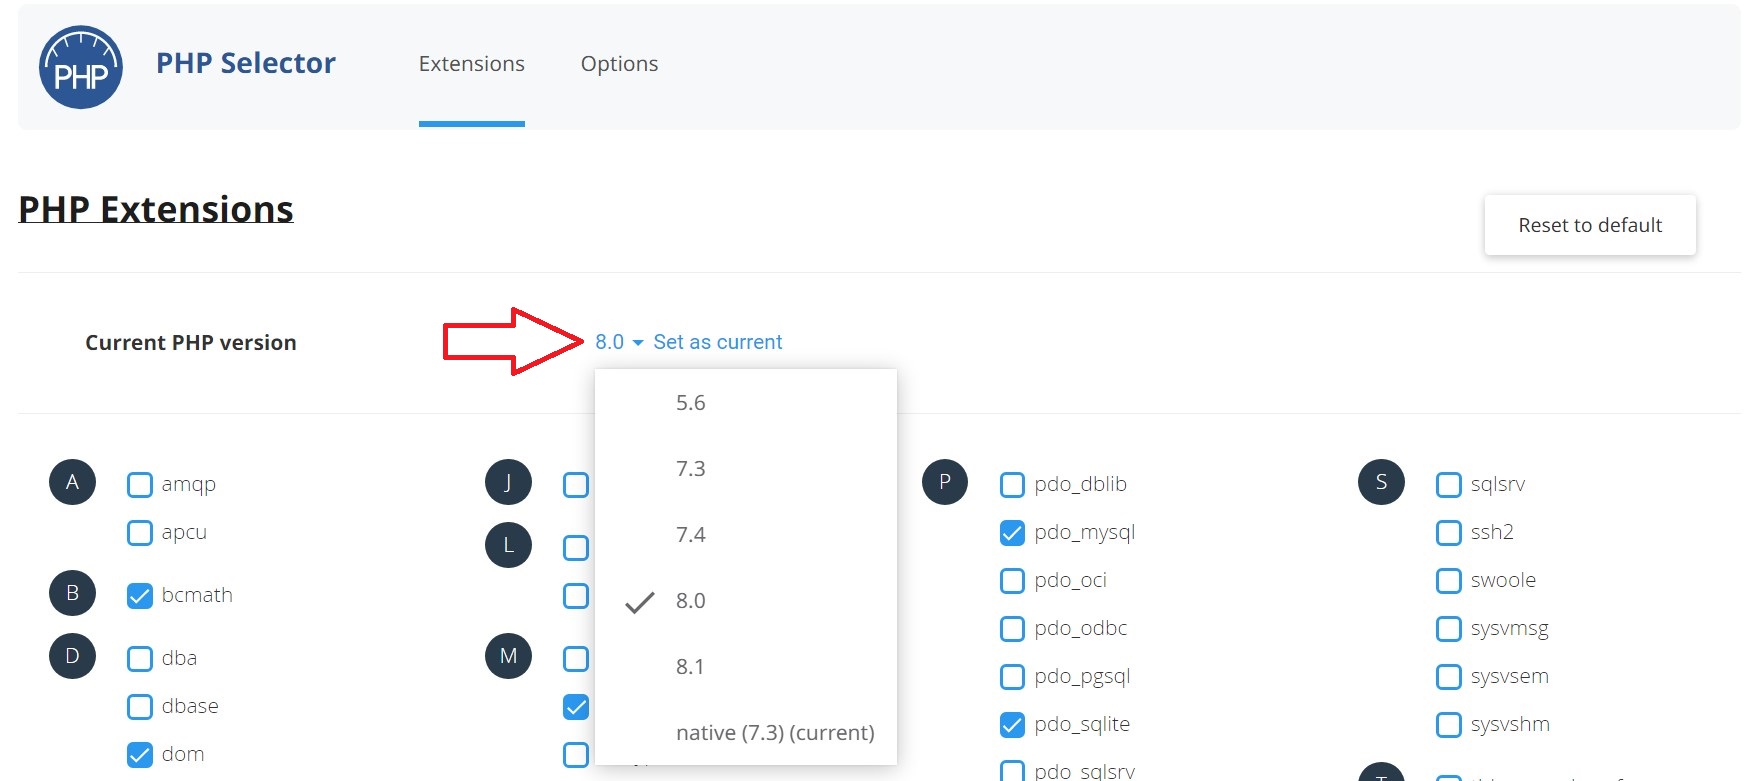Choose PHP version 7.4 from list
Viewport: 1755px width, 781px height.
tap(690, 535)
